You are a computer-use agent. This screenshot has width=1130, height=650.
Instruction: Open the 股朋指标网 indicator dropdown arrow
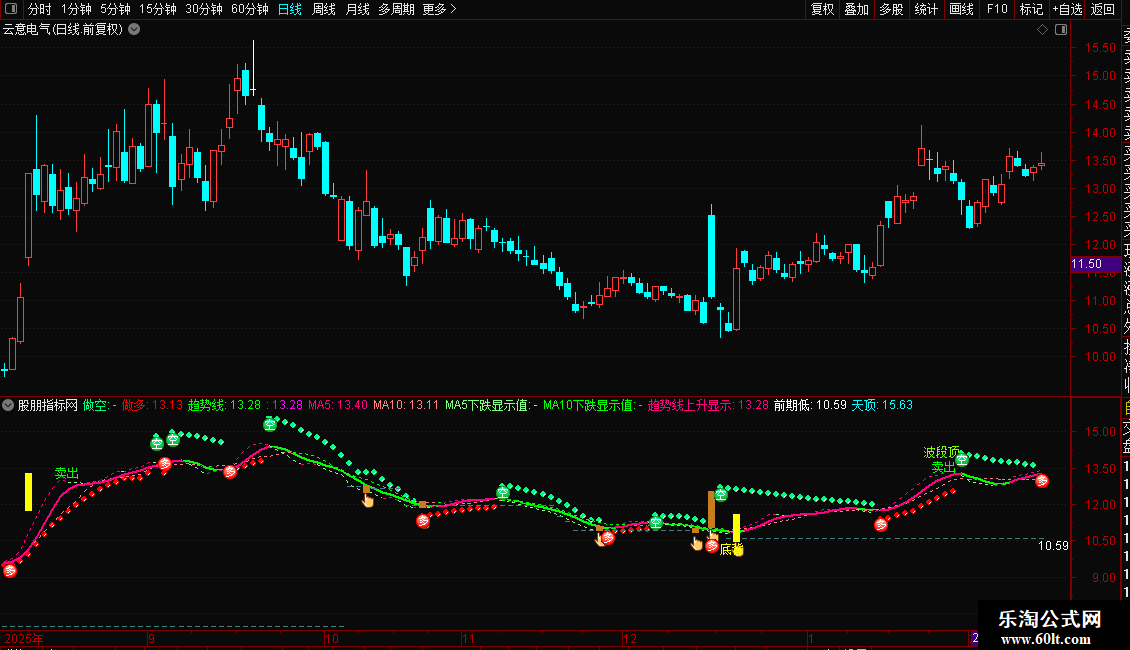click(x=8, y=405)
